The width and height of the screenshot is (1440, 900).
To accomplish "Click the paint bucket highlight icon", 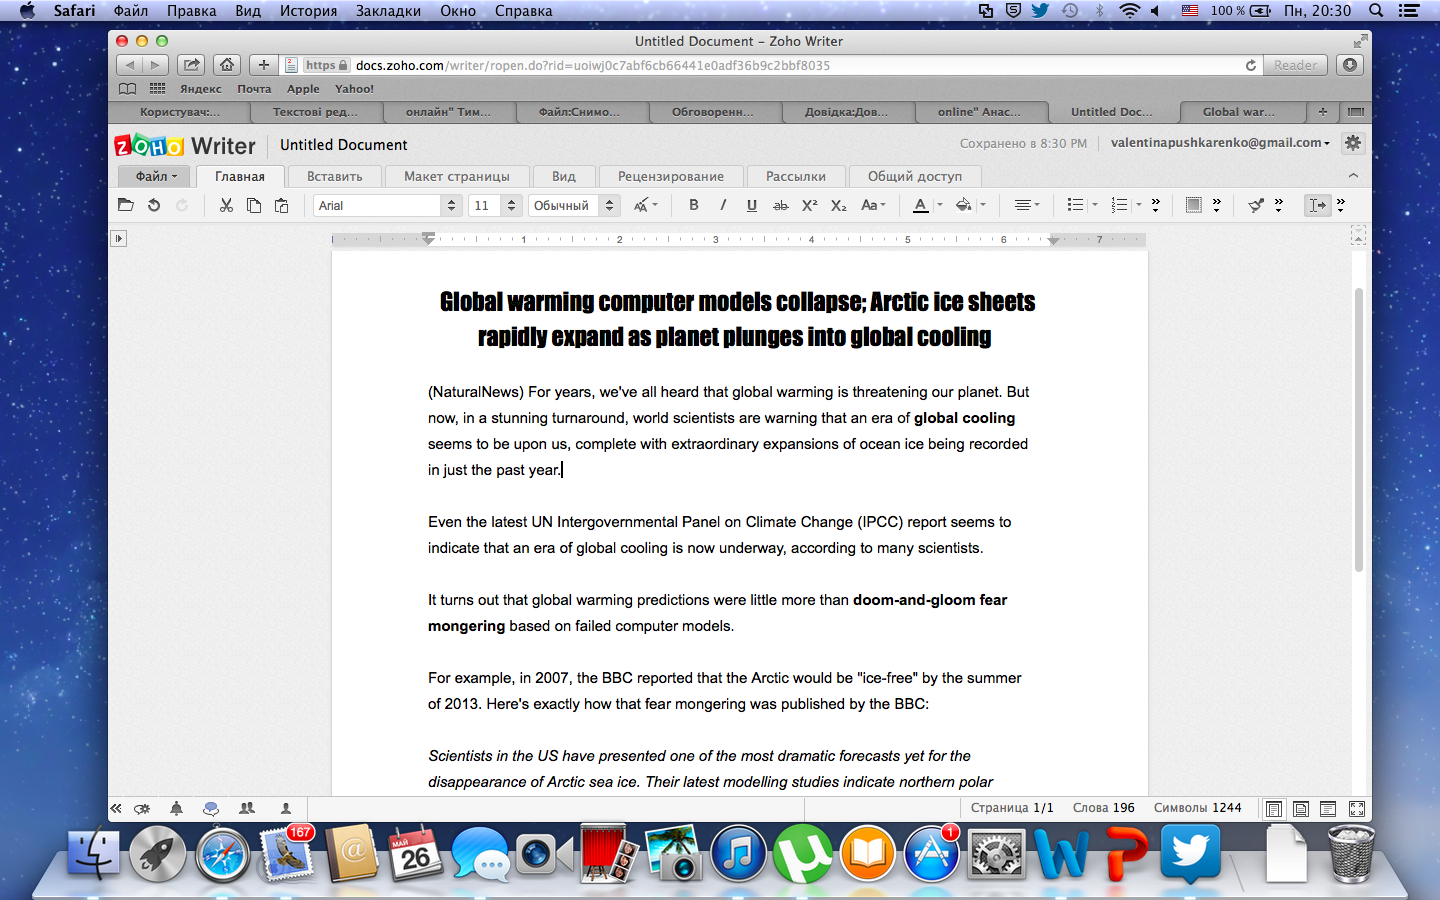I will pyautogui.click(x=963, y=205).
